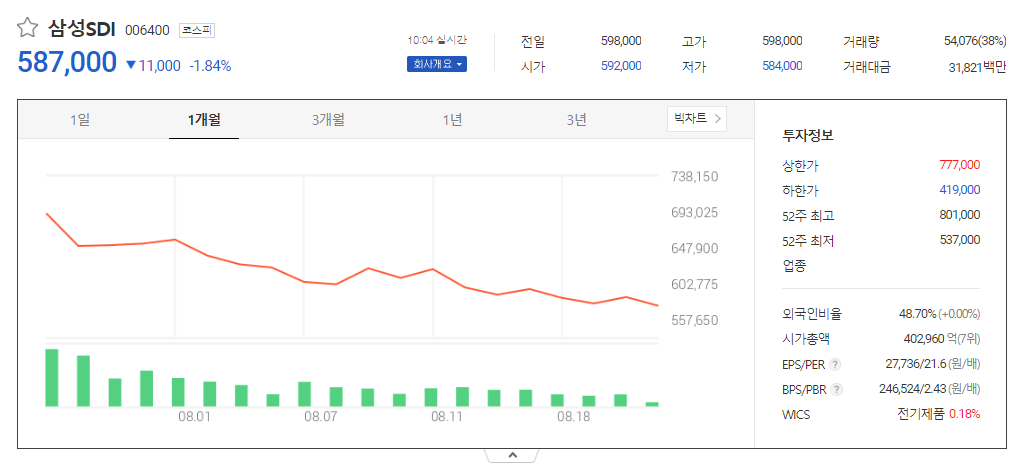Click the 외국인비율 value 48.70%
The width and height of the screenshot is (1019, 472).
click(x=918, y=314)
